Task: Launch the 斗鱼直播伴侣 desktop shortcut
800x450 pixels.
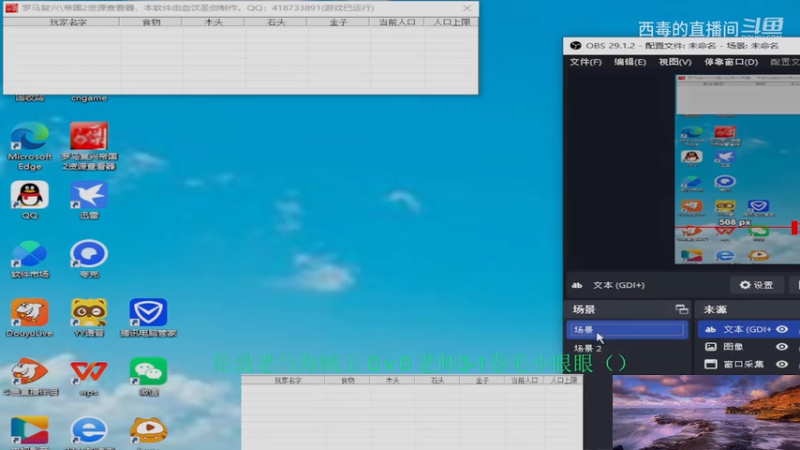Action: (x=30, y=377)
